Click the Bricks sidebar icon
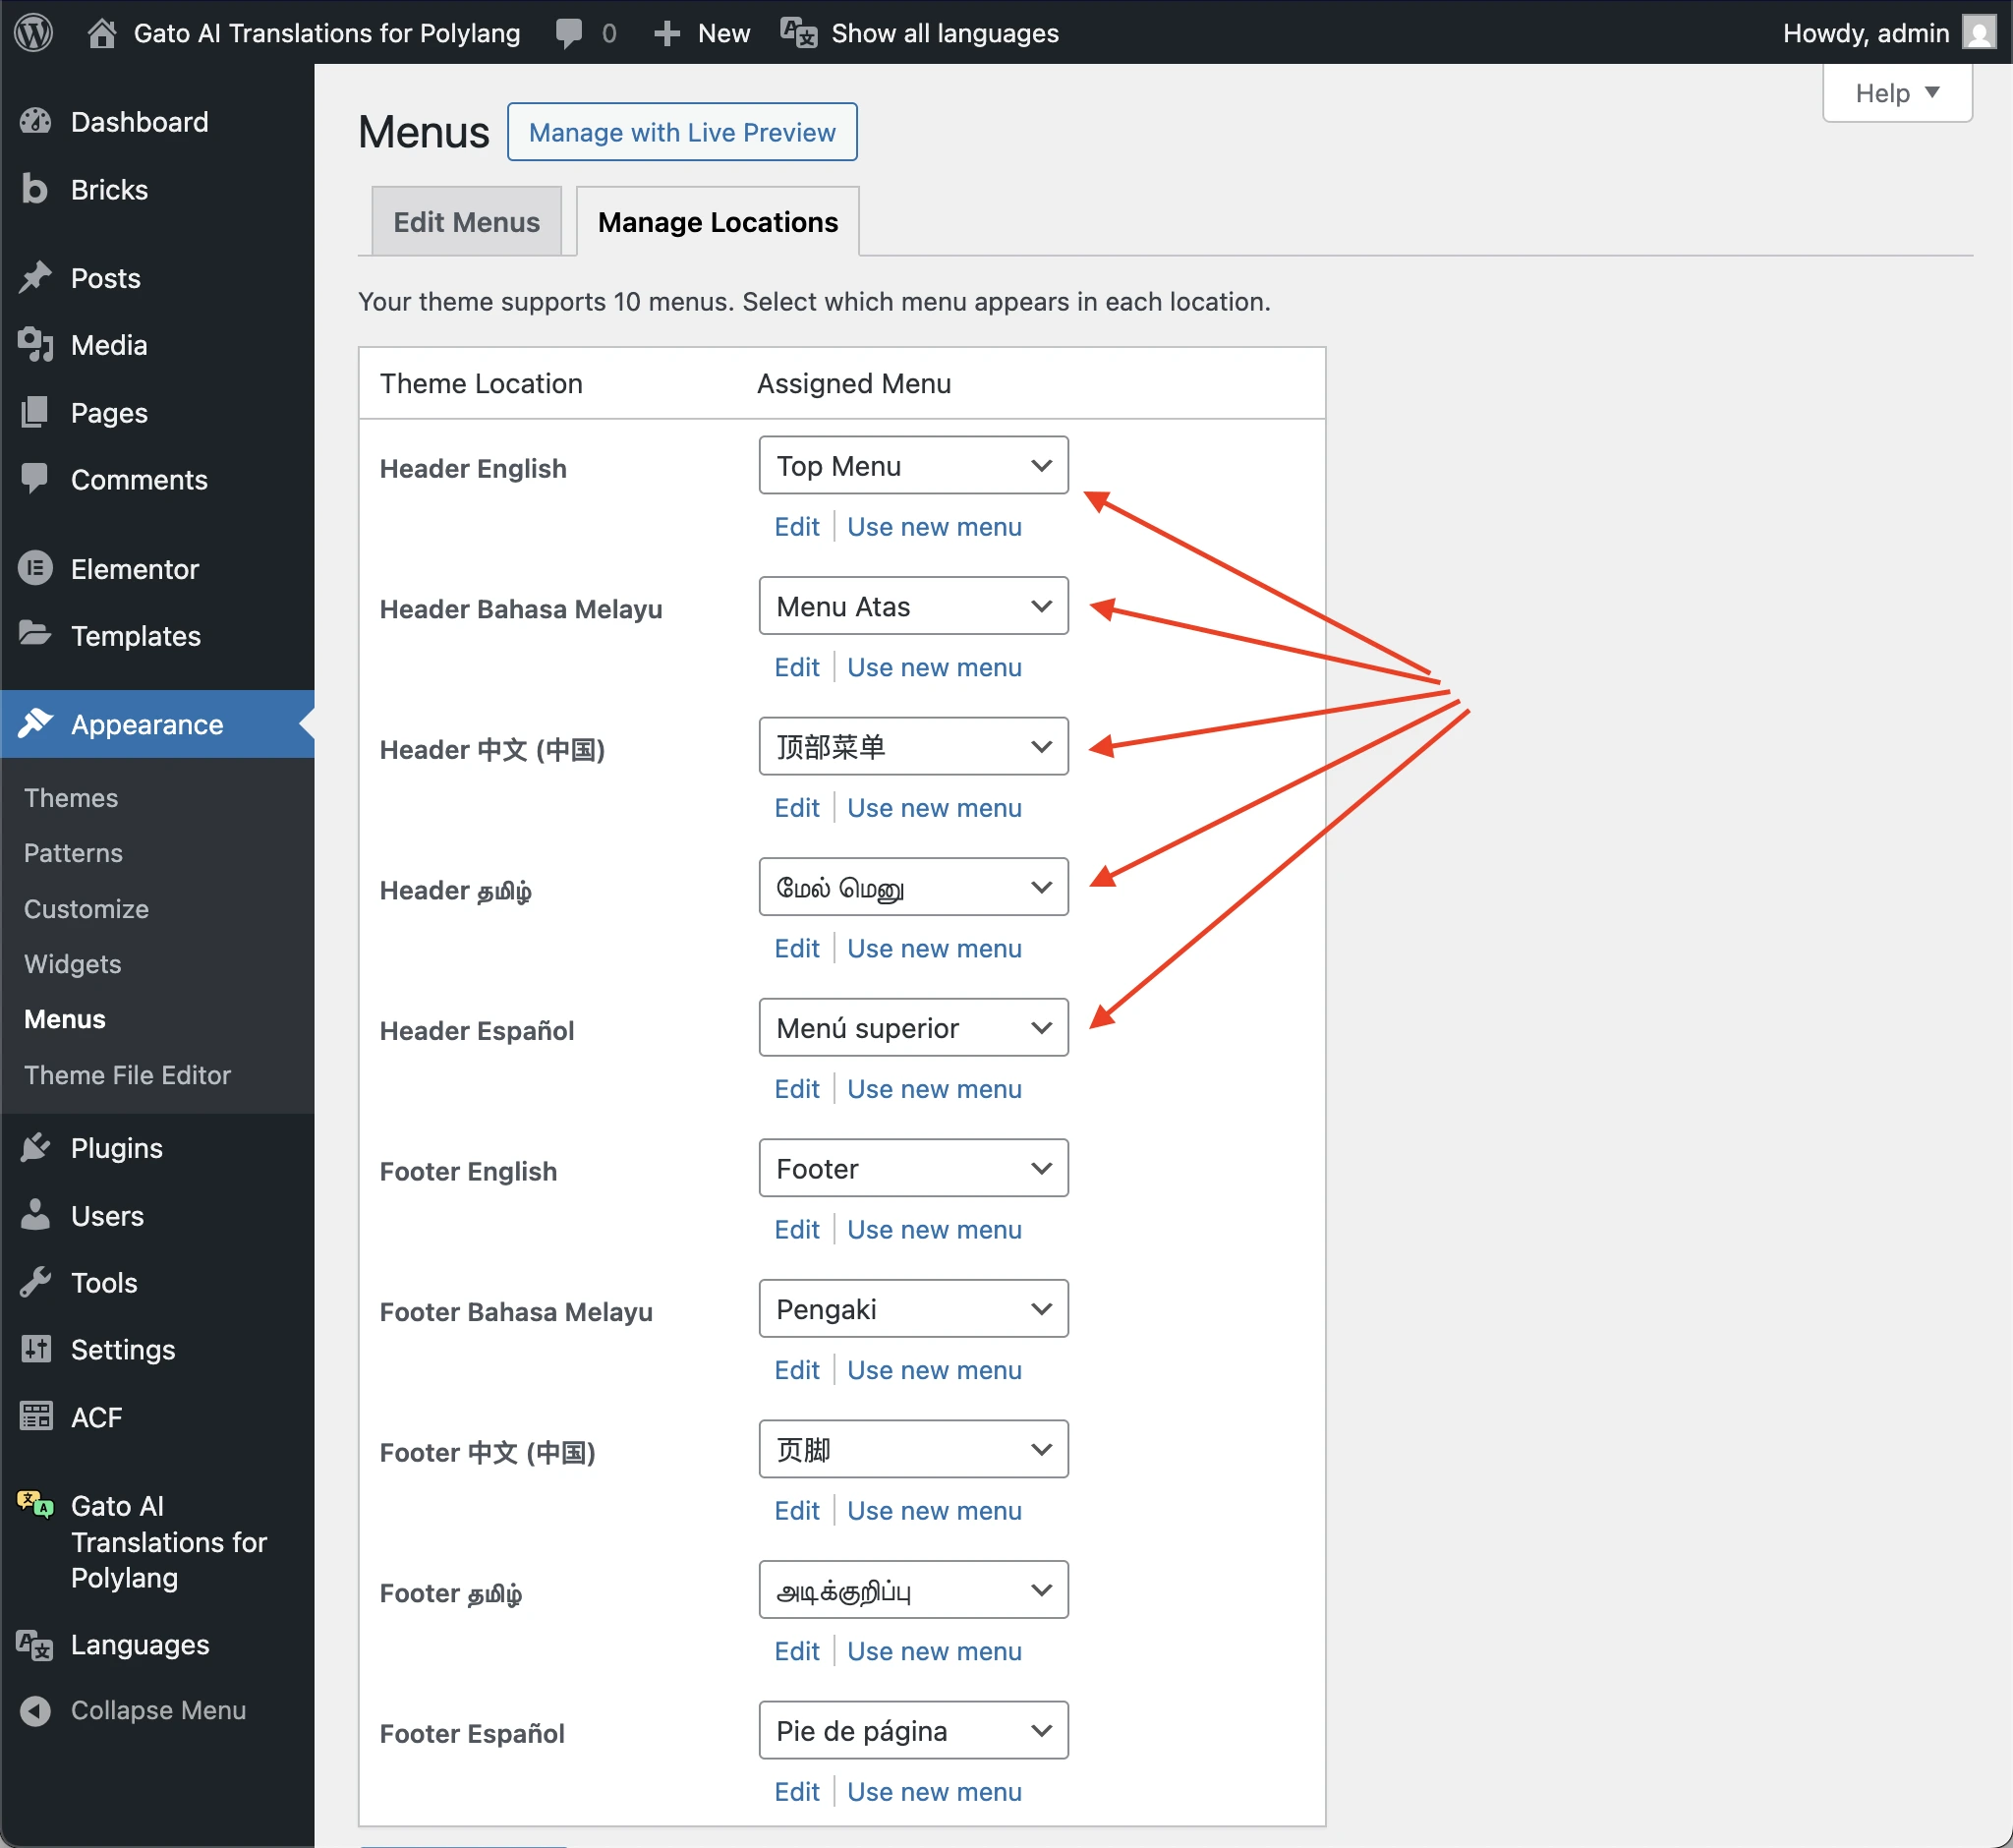This screenshot has height=1848, width=2013. point(35,189)
